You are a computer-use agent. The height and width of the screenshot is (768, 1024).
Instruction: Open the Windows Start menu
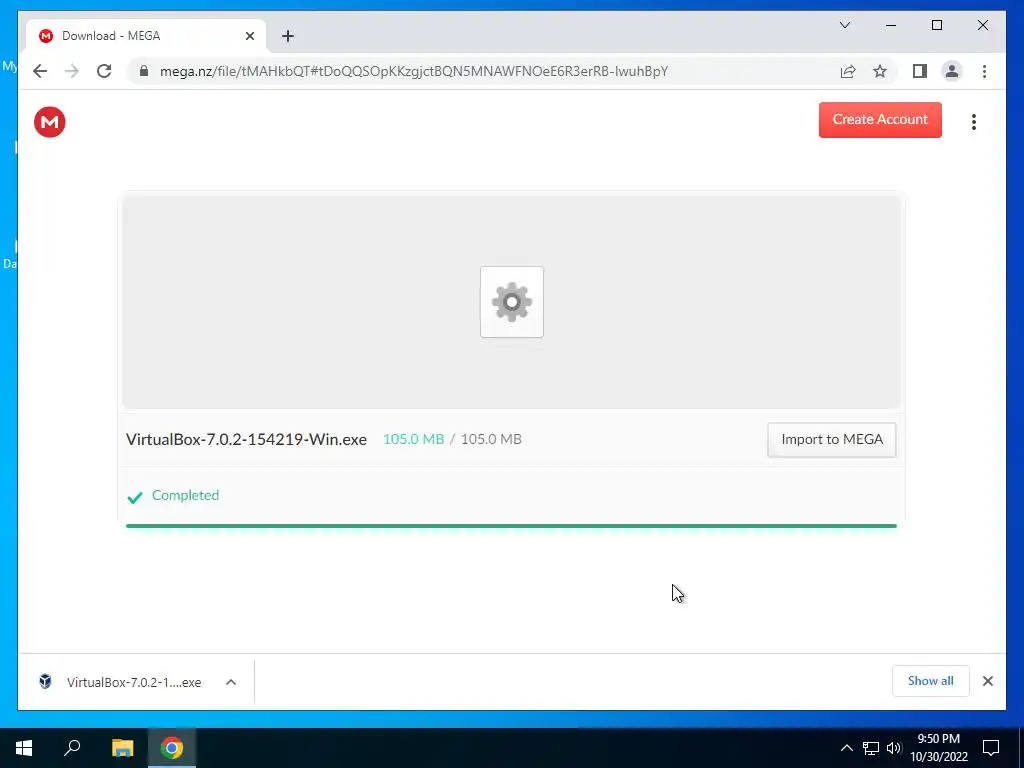click(x=24, y=748)
